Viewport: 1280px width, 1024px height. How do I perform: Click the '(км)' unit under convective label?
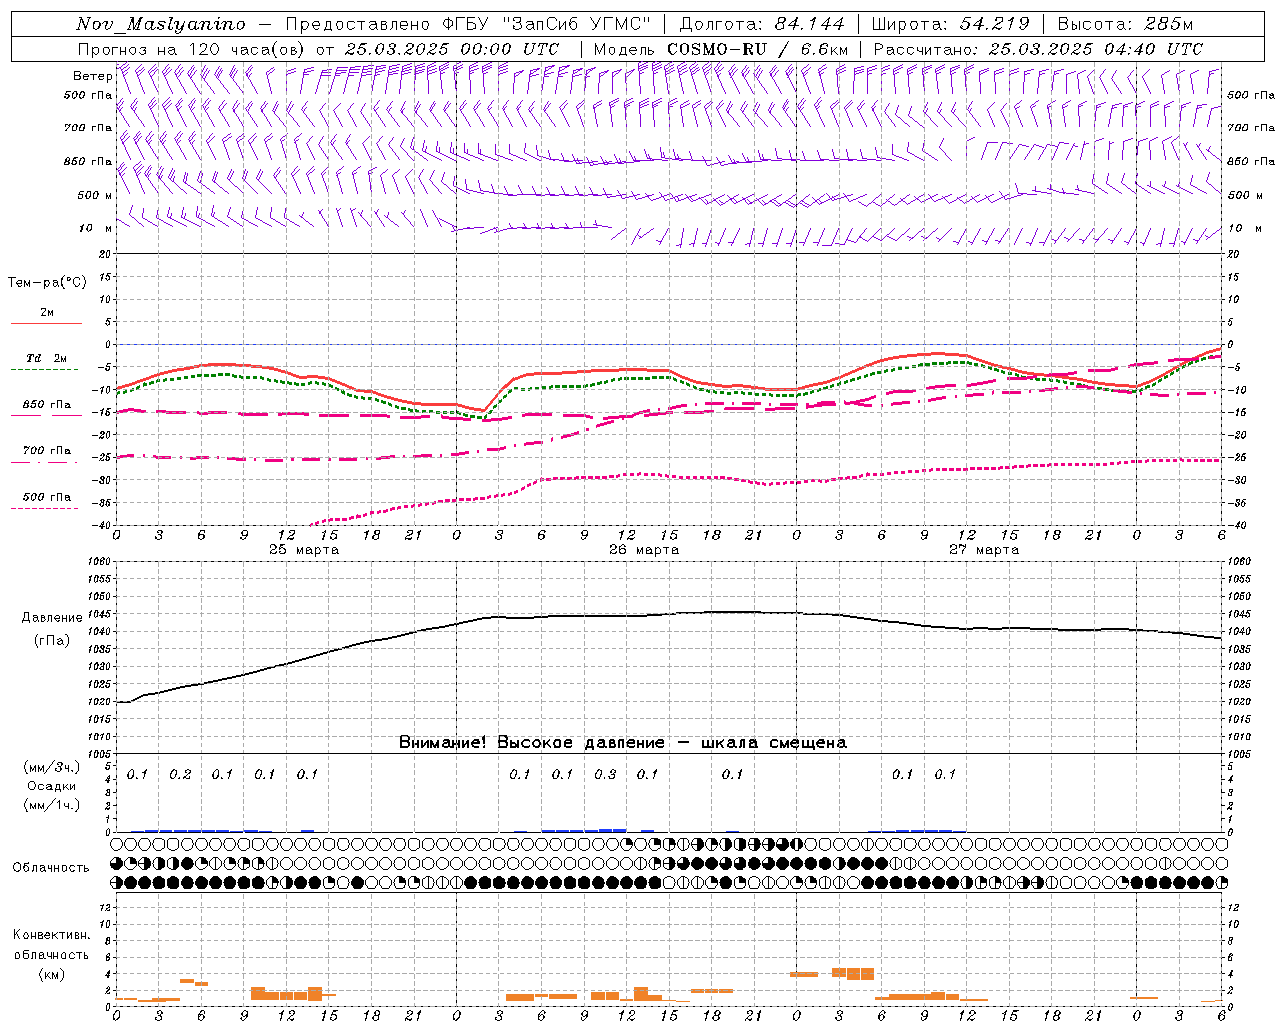[x=52, y=974]
